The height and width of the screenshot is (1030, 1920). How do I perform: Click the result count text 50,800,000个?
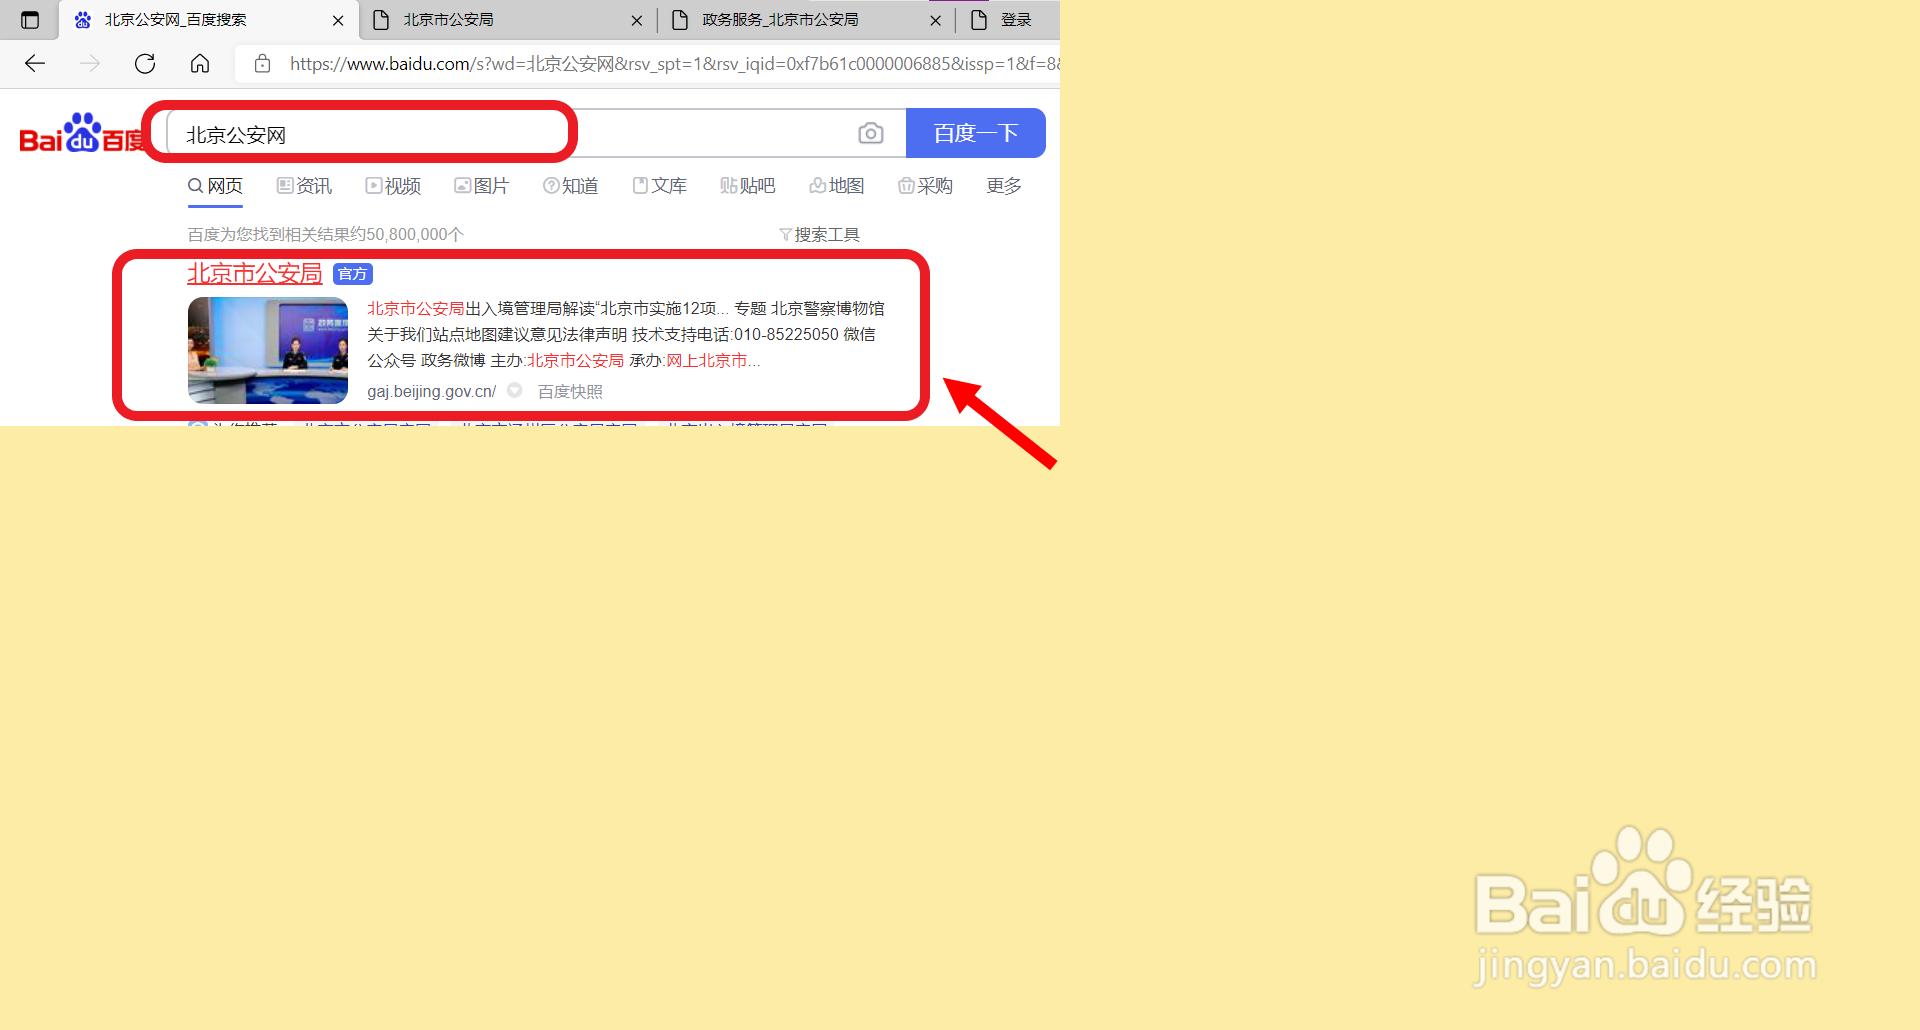414,234
